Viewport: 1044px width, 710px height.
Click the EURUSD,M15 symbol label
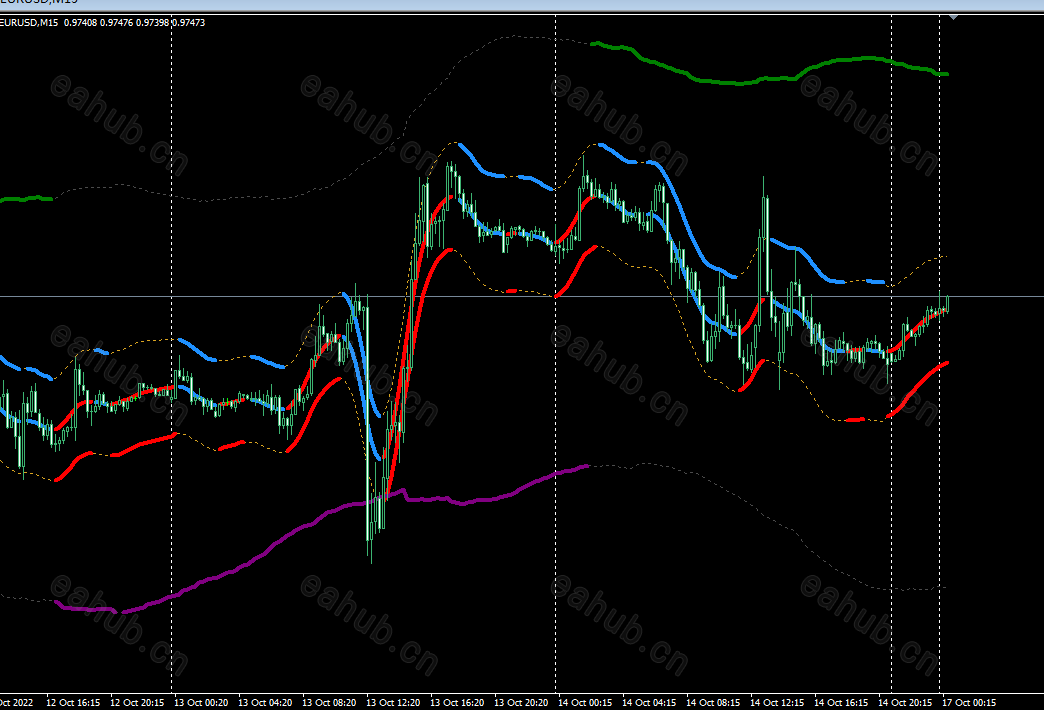29,23
